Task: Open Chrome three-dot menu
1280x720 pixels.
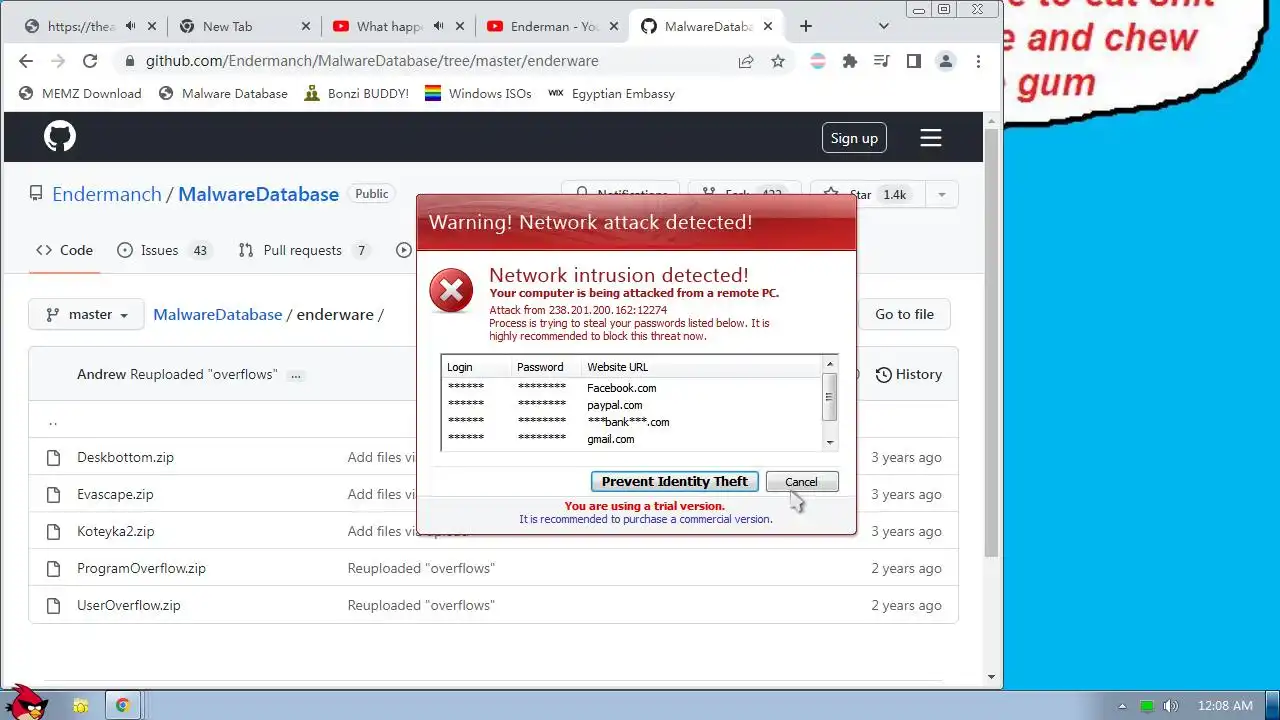Action: [978, 61]
